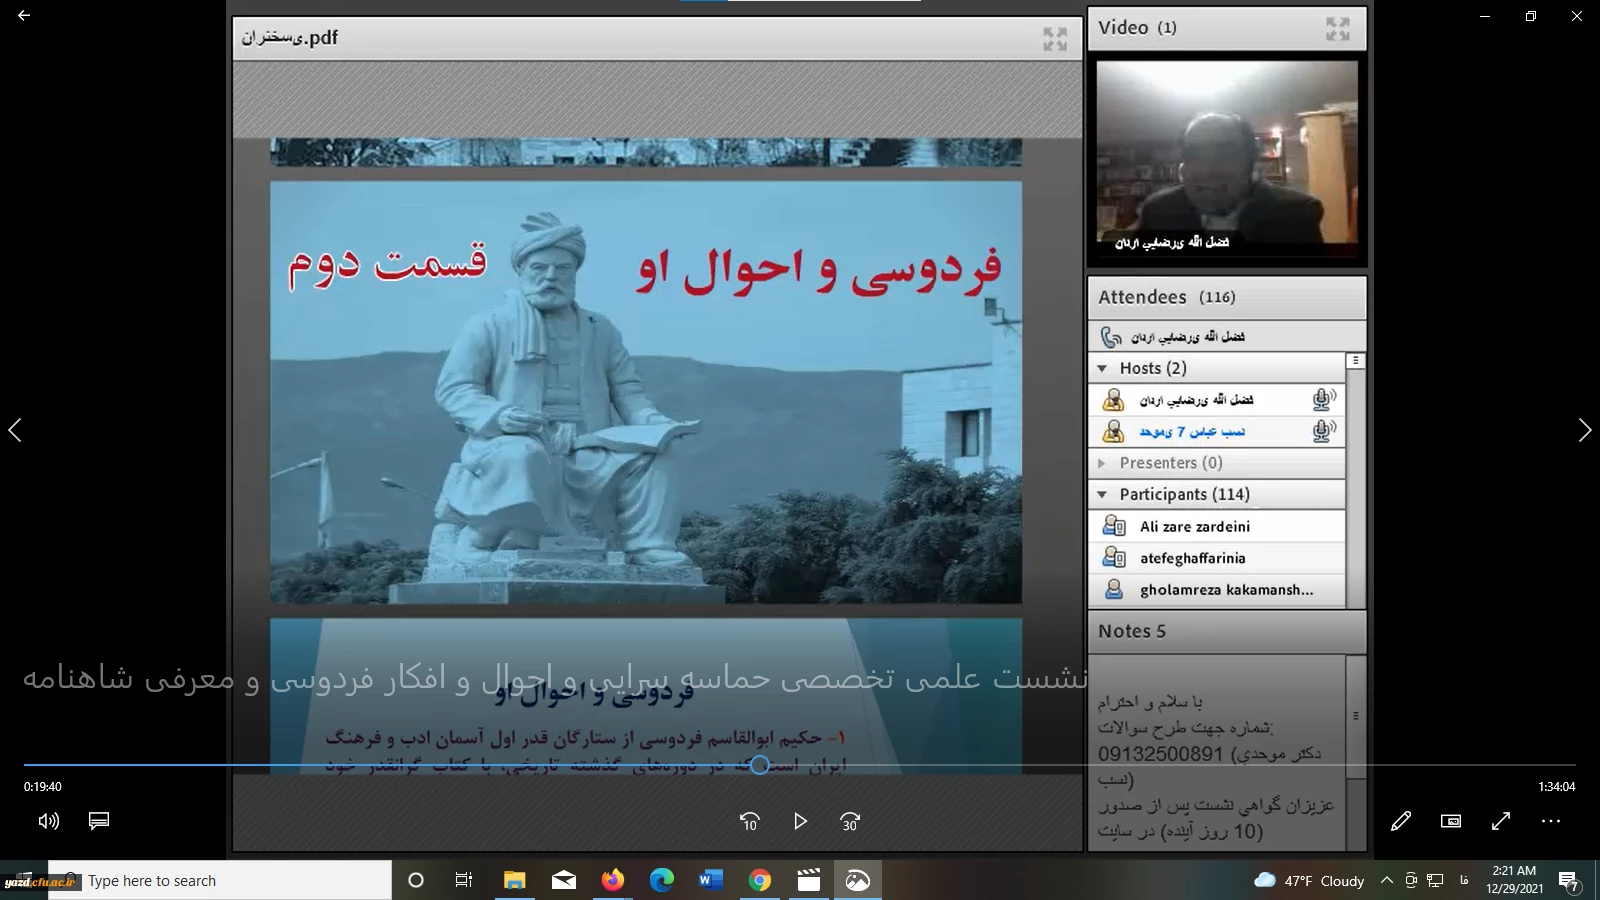The height and width of the screenshot is (900, 1600).
Task: Toggle the volume speaker icon
Action: point(48,821)
